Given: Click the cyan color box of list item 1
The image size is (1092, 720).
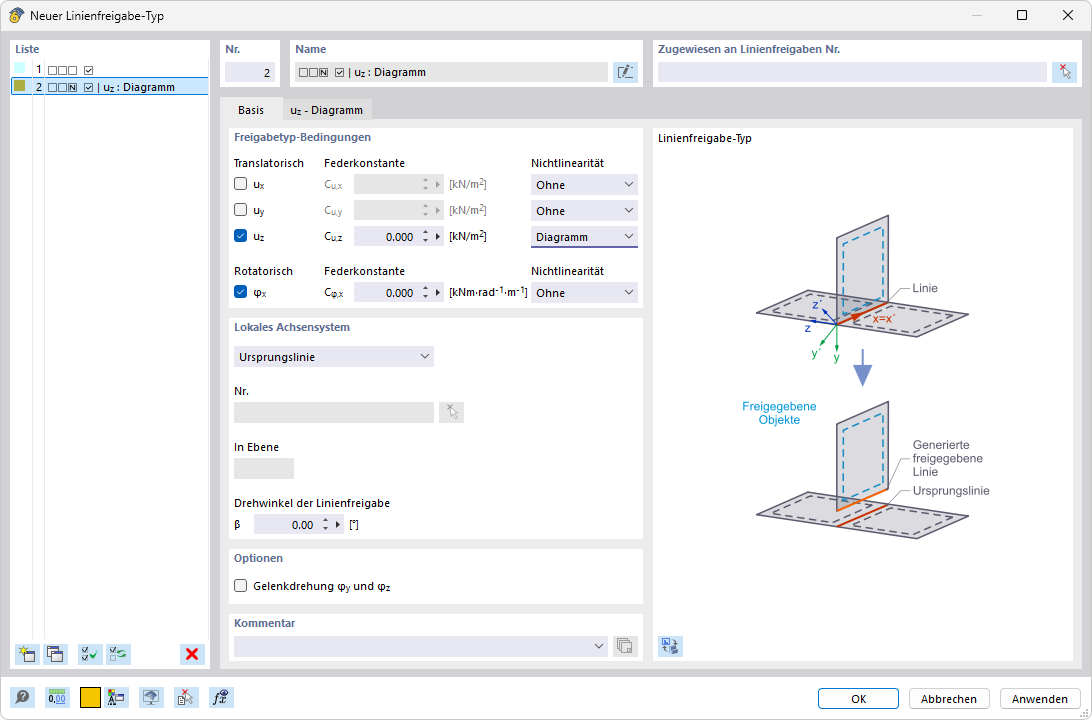Looking at the screenshot, I should tap(20, 68).
